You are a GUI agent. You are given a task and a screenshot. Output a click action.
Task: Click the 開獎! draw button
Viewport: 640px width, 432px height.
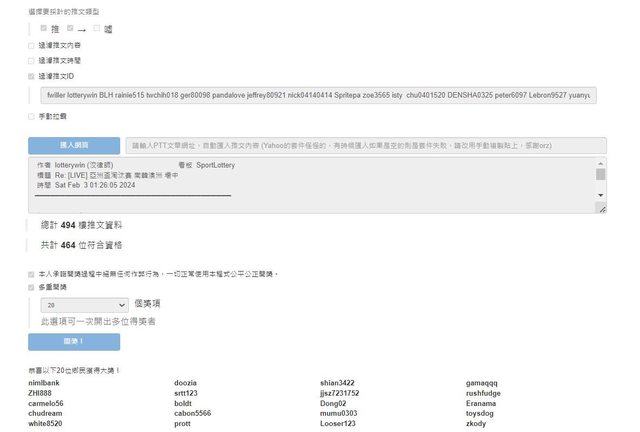(x=74, y=342)
